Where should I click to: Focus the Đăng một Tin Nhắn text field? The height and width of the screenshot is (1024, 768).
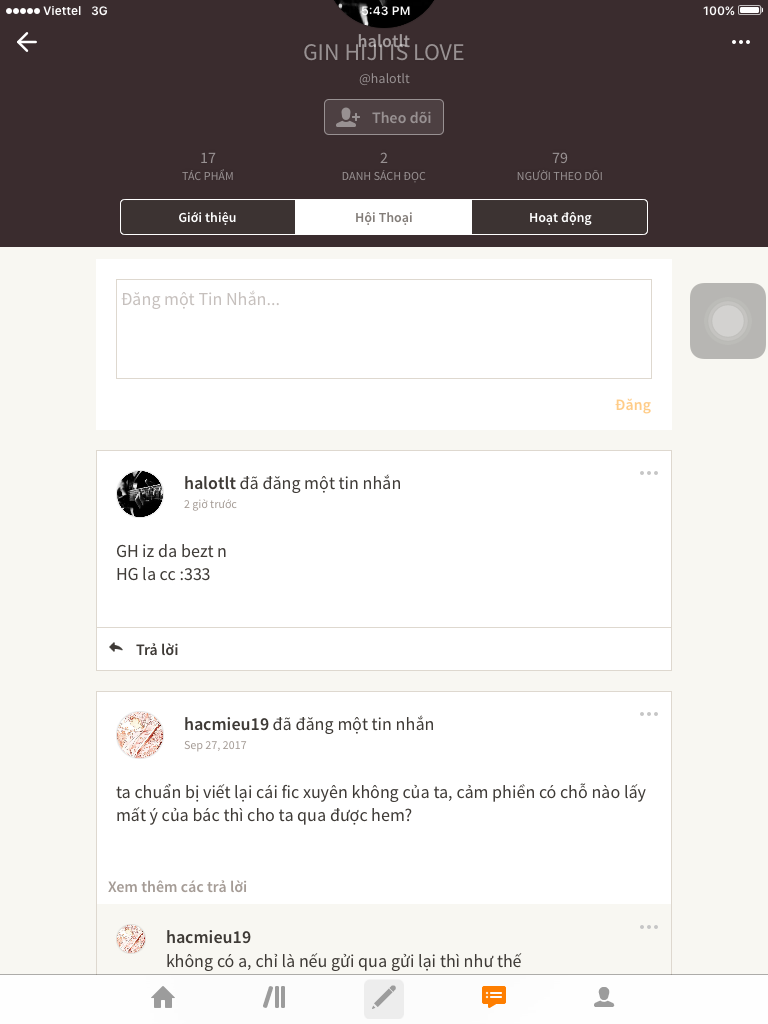point(384,329)
